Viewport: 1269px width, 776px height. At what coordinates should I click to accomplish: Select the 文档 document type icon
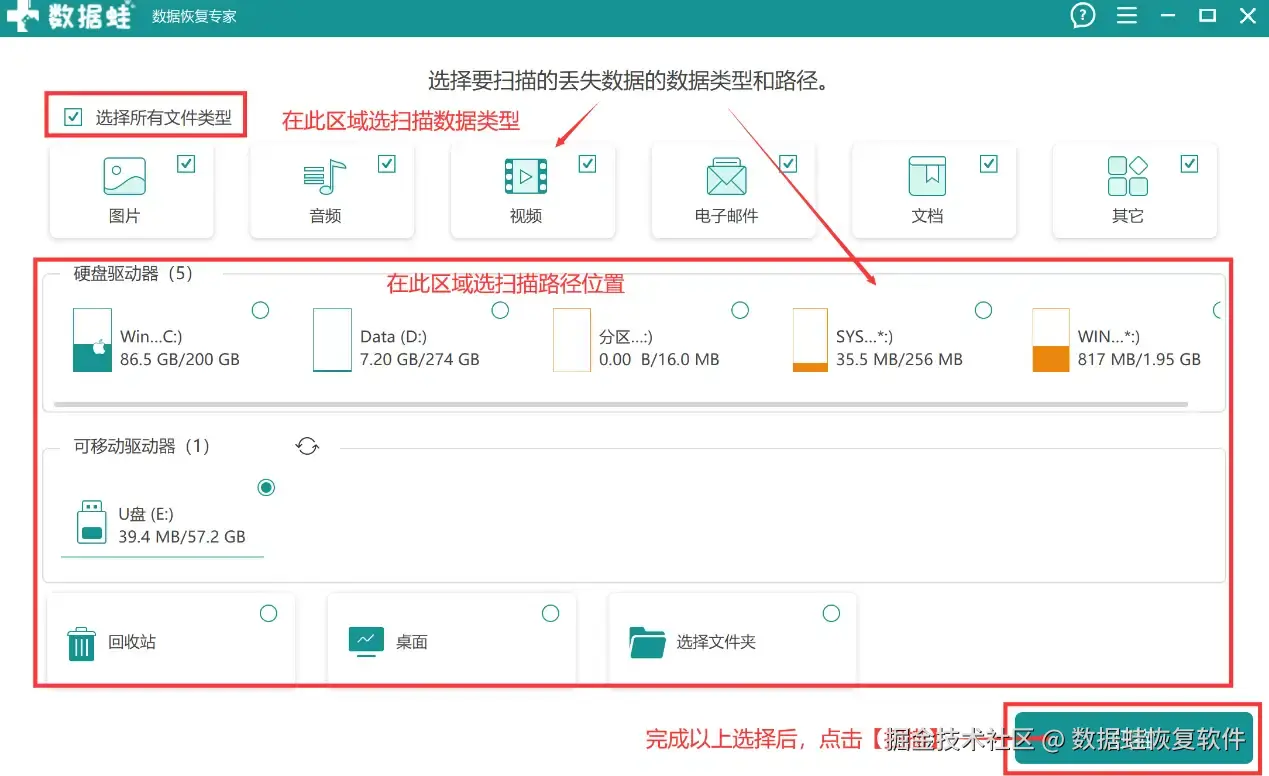(927, 176)
